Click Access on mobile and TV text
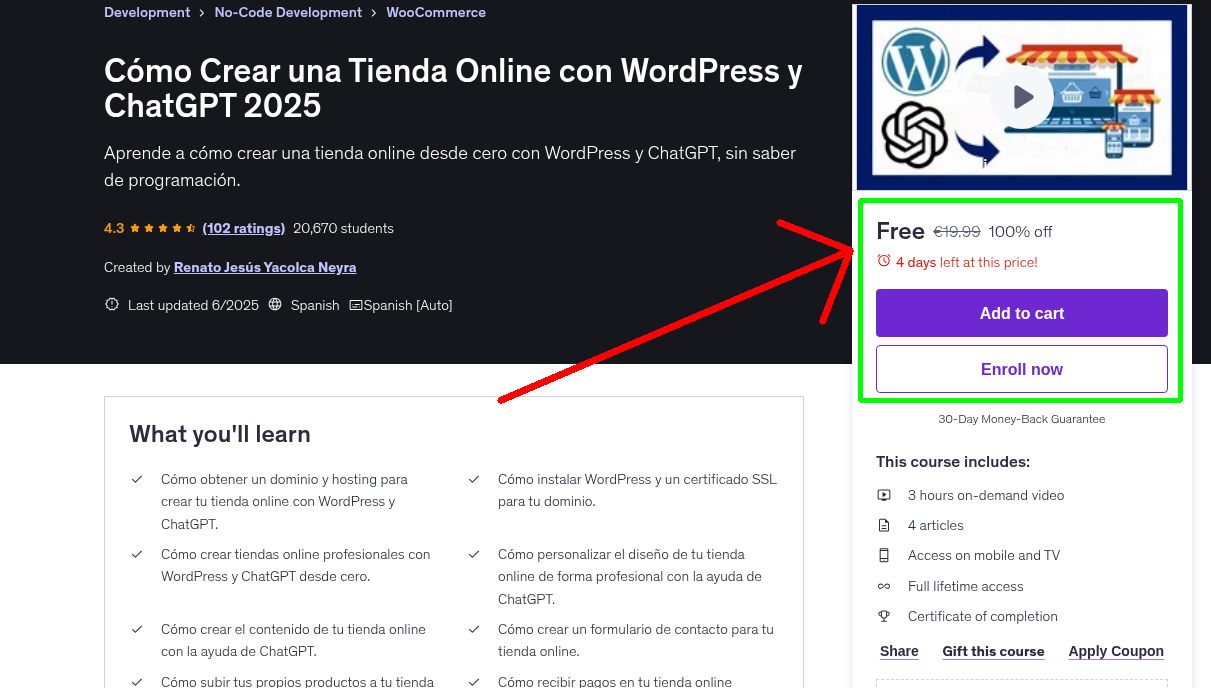The height and width of the screenshot is (688, 1211). point(984,555)
